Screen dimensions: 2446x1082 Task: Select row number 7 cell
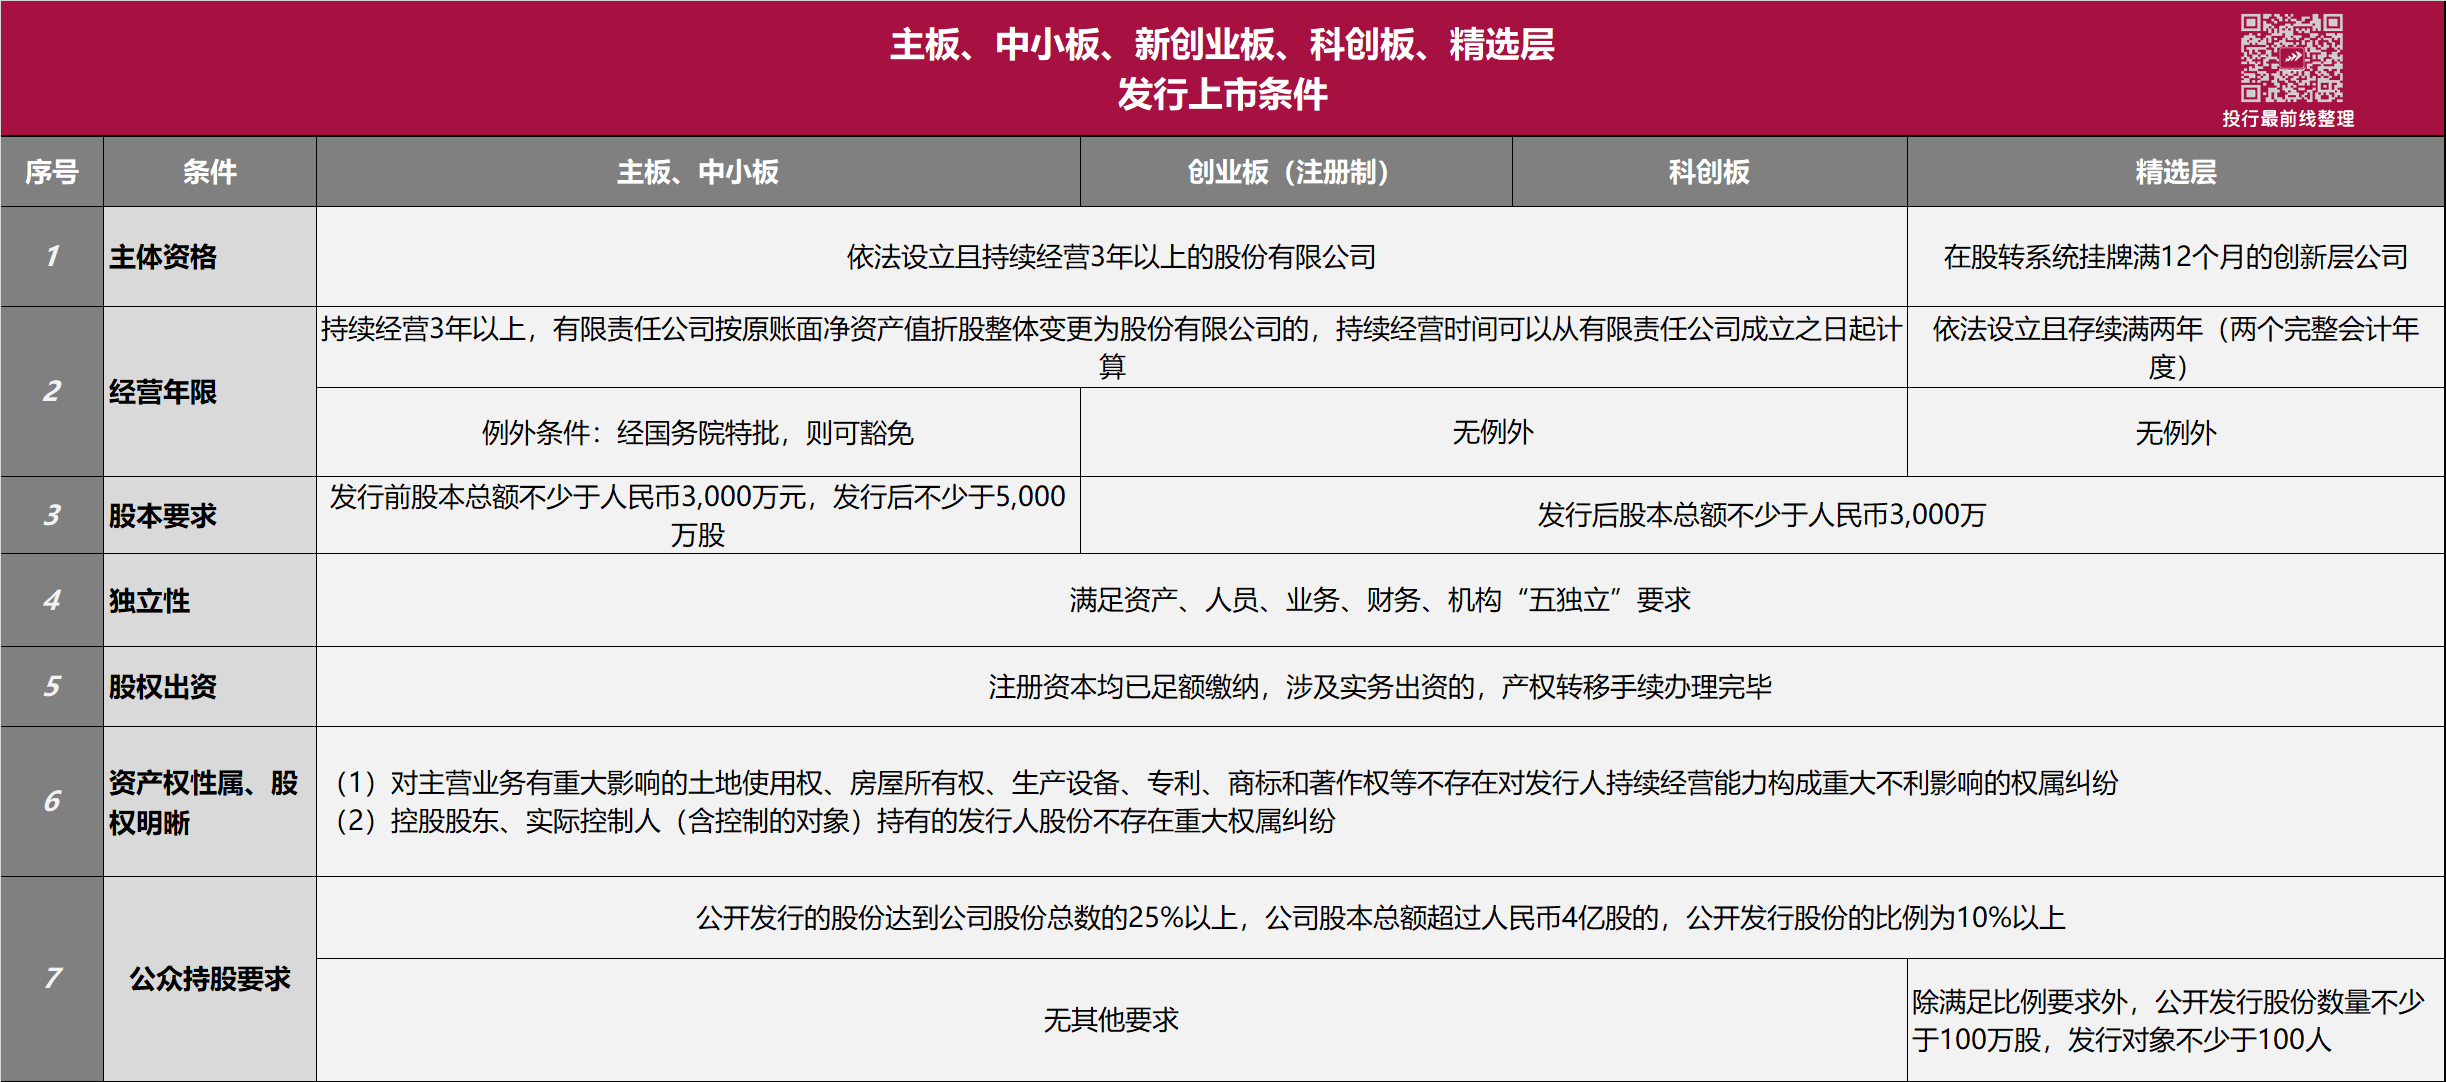pyautogui.click(x=52, y=979)
